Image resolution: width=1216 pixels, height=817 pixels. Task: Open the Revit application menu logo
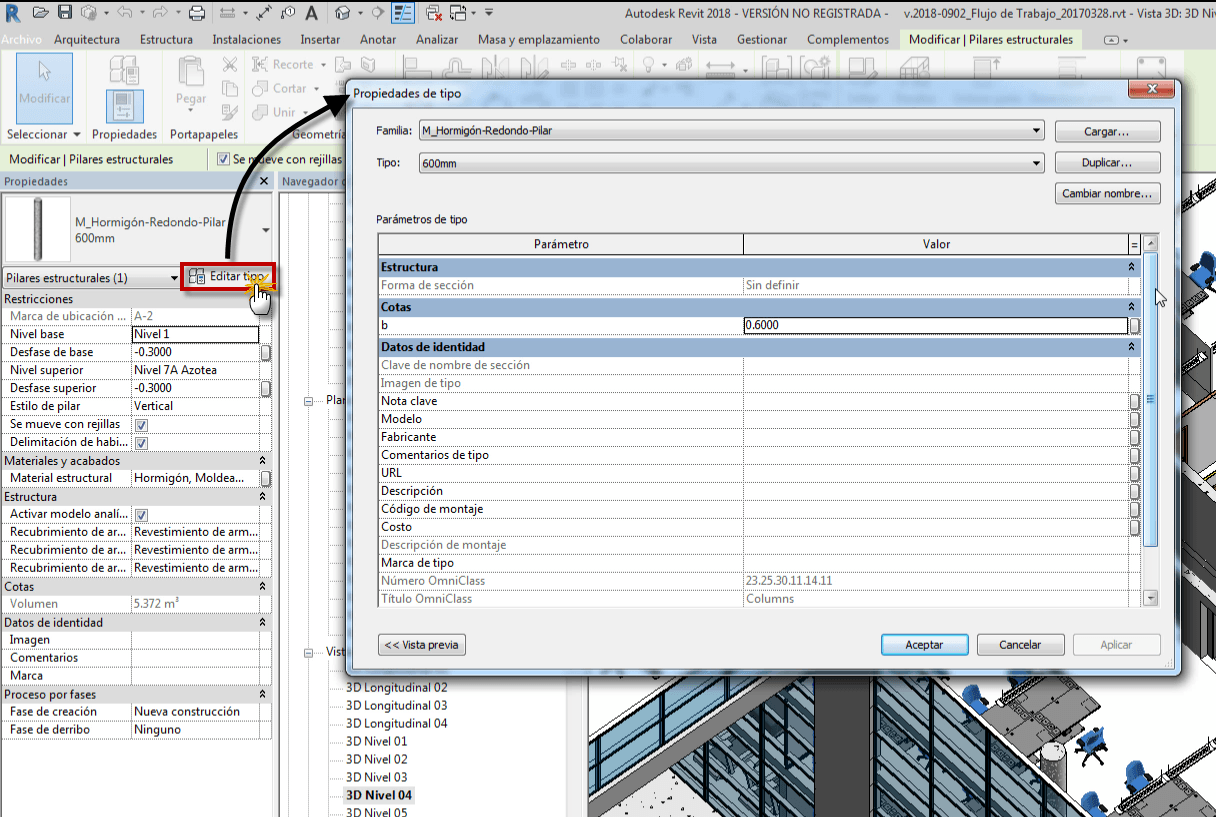13,13
